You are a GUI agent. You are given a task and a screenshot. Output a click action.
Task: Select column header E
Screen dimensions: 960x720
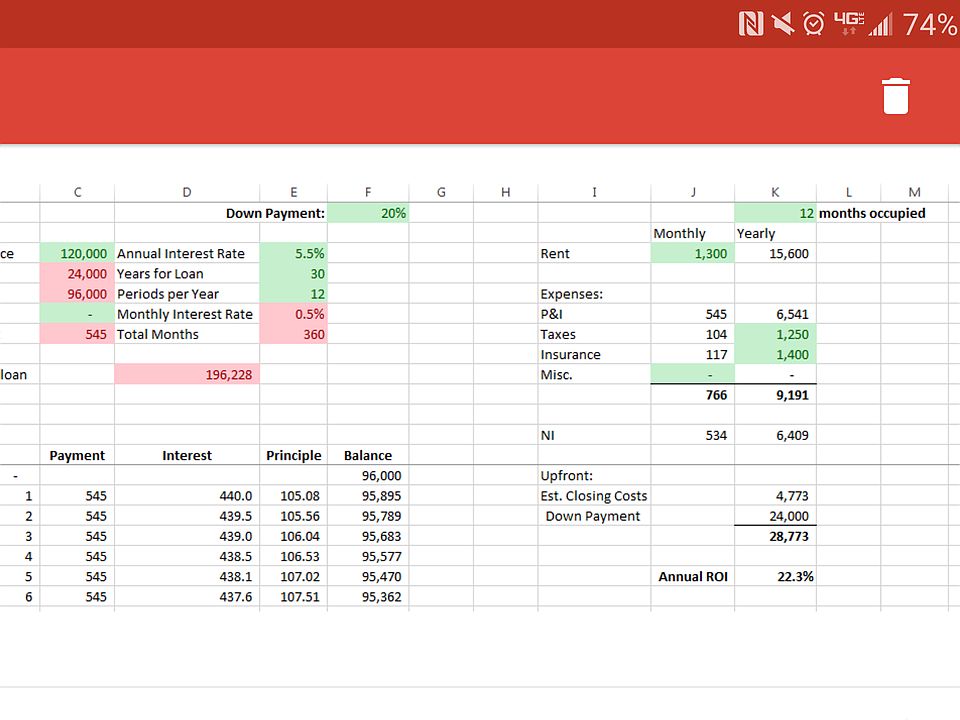[x=294, y=192]
